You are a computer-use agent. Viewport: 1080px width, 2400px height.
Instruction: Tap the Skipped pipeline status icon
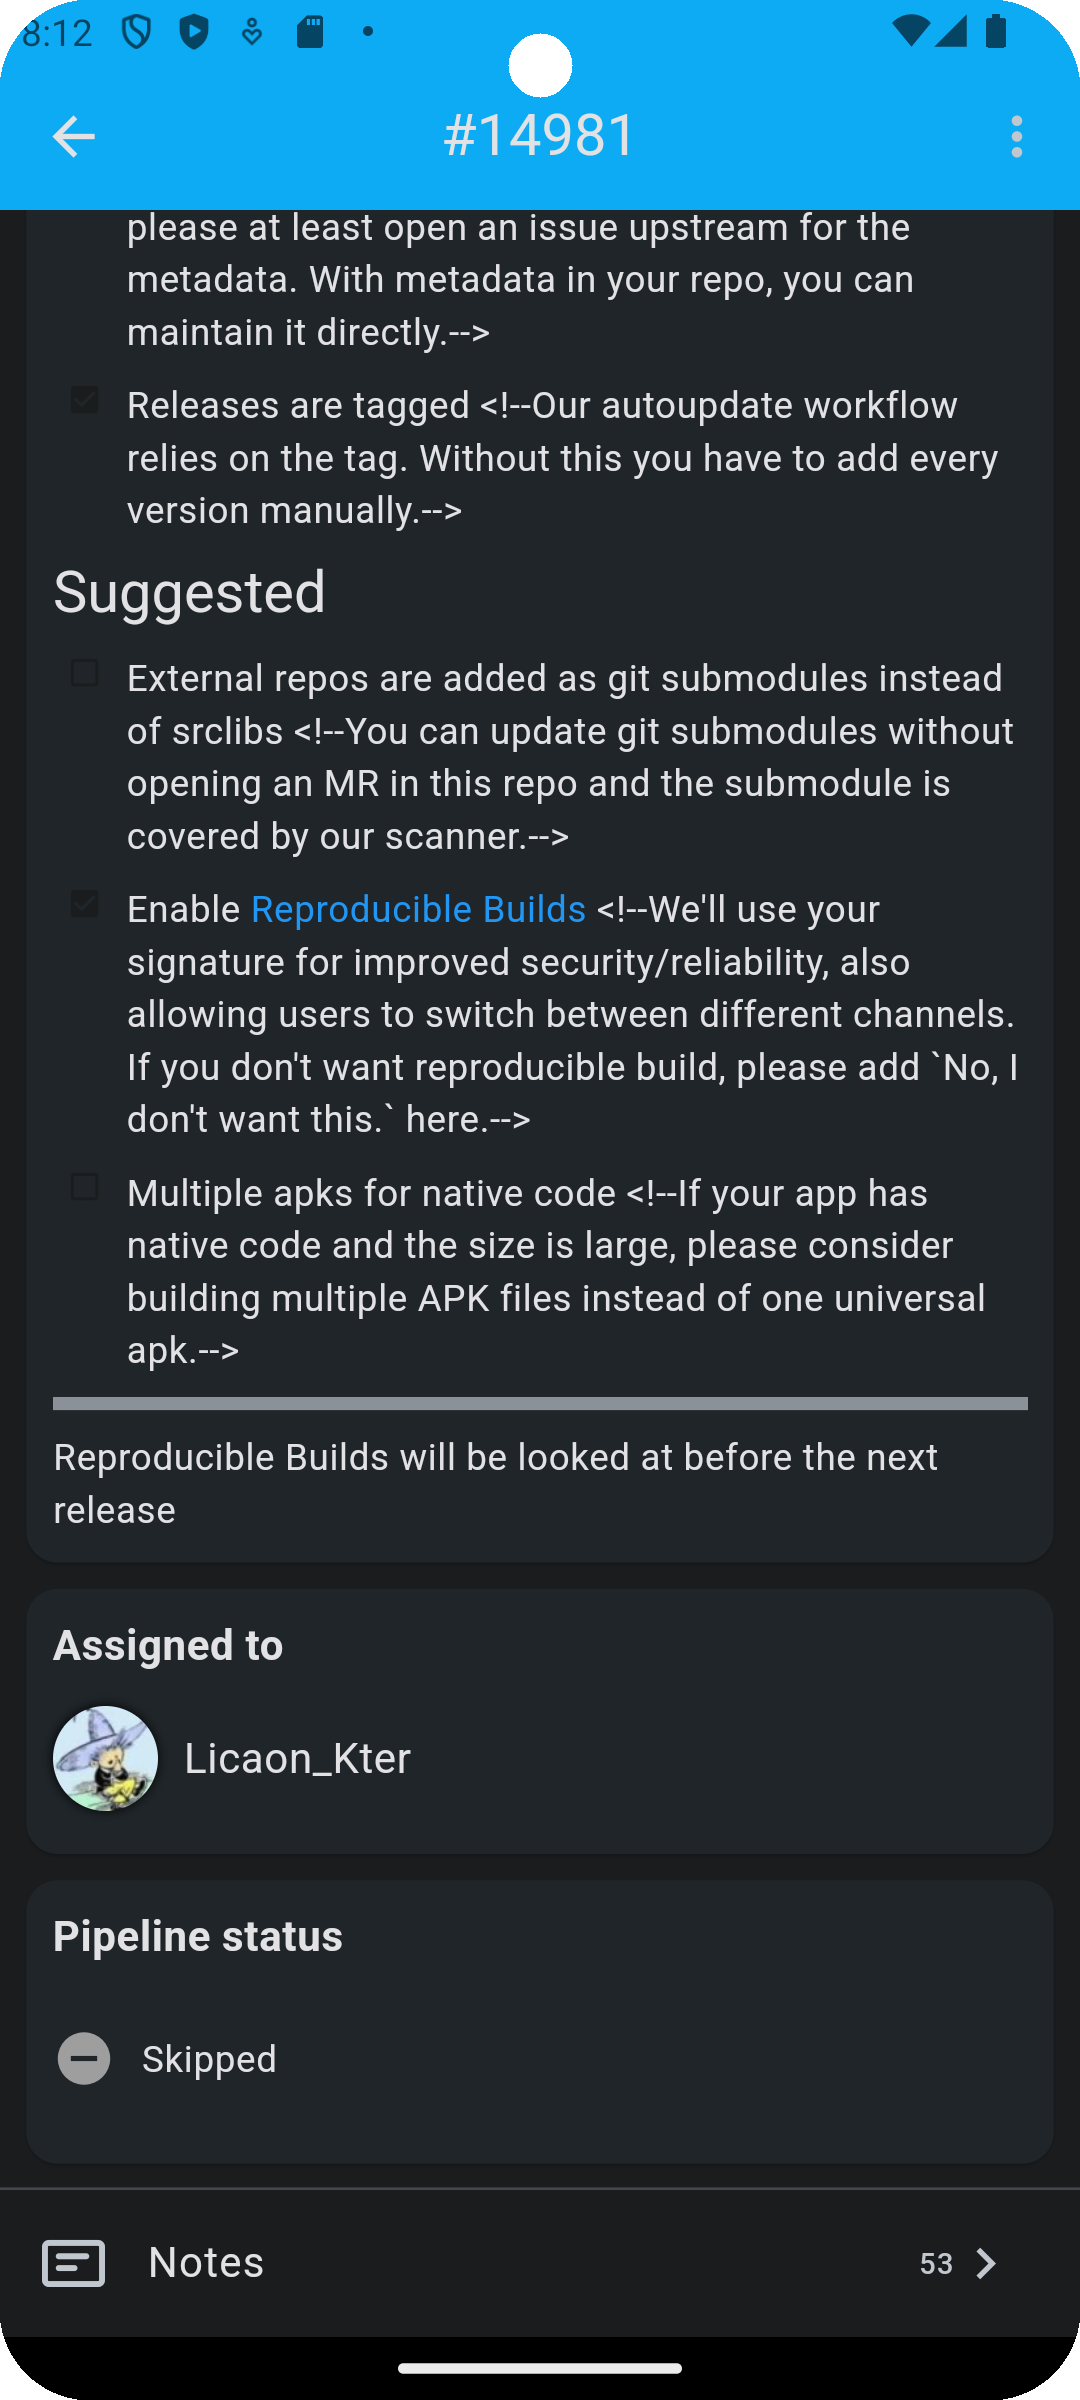(84, 2059)
